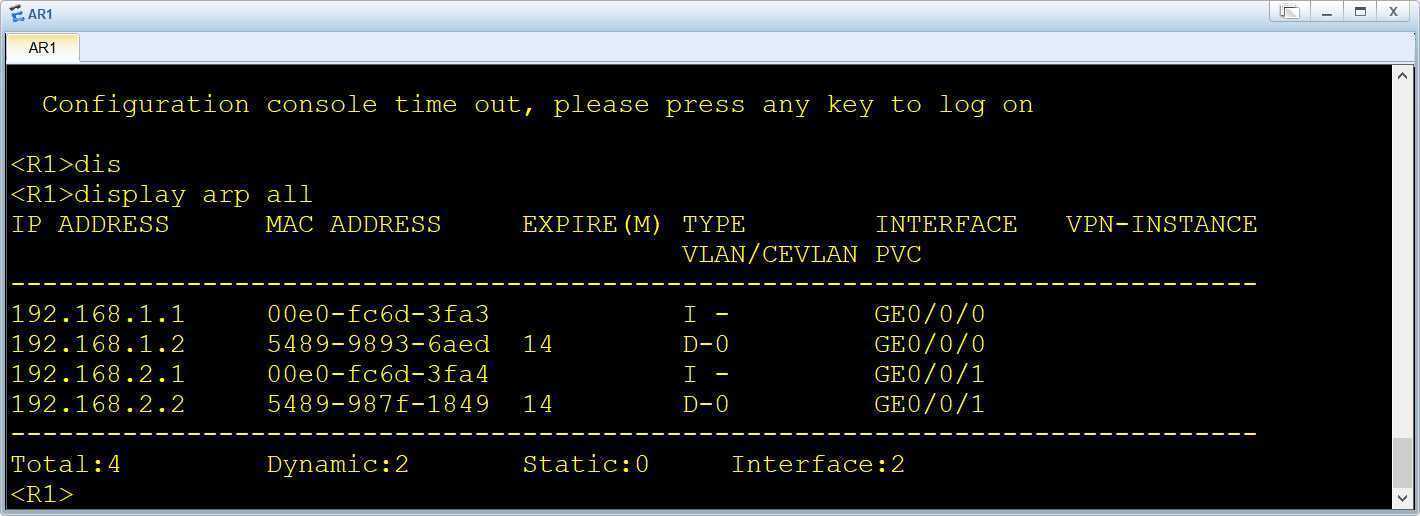Click the scrollbar up arrow
Screen dimensions: 1420x516
point(1402,76)
